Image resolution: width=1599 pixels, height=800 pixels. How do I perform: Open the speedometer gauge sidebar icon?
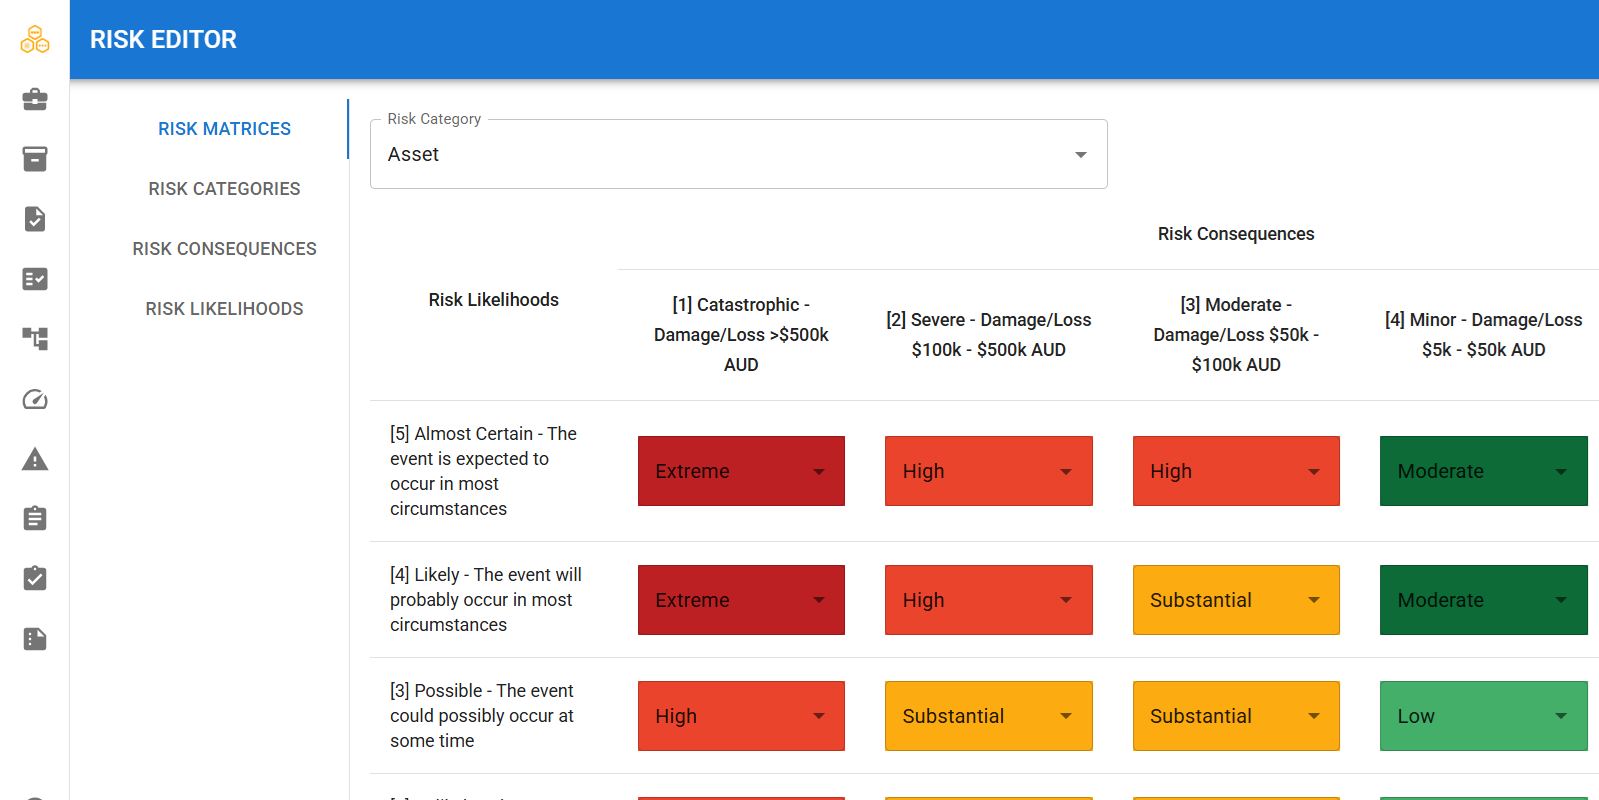tap(35, 399)
